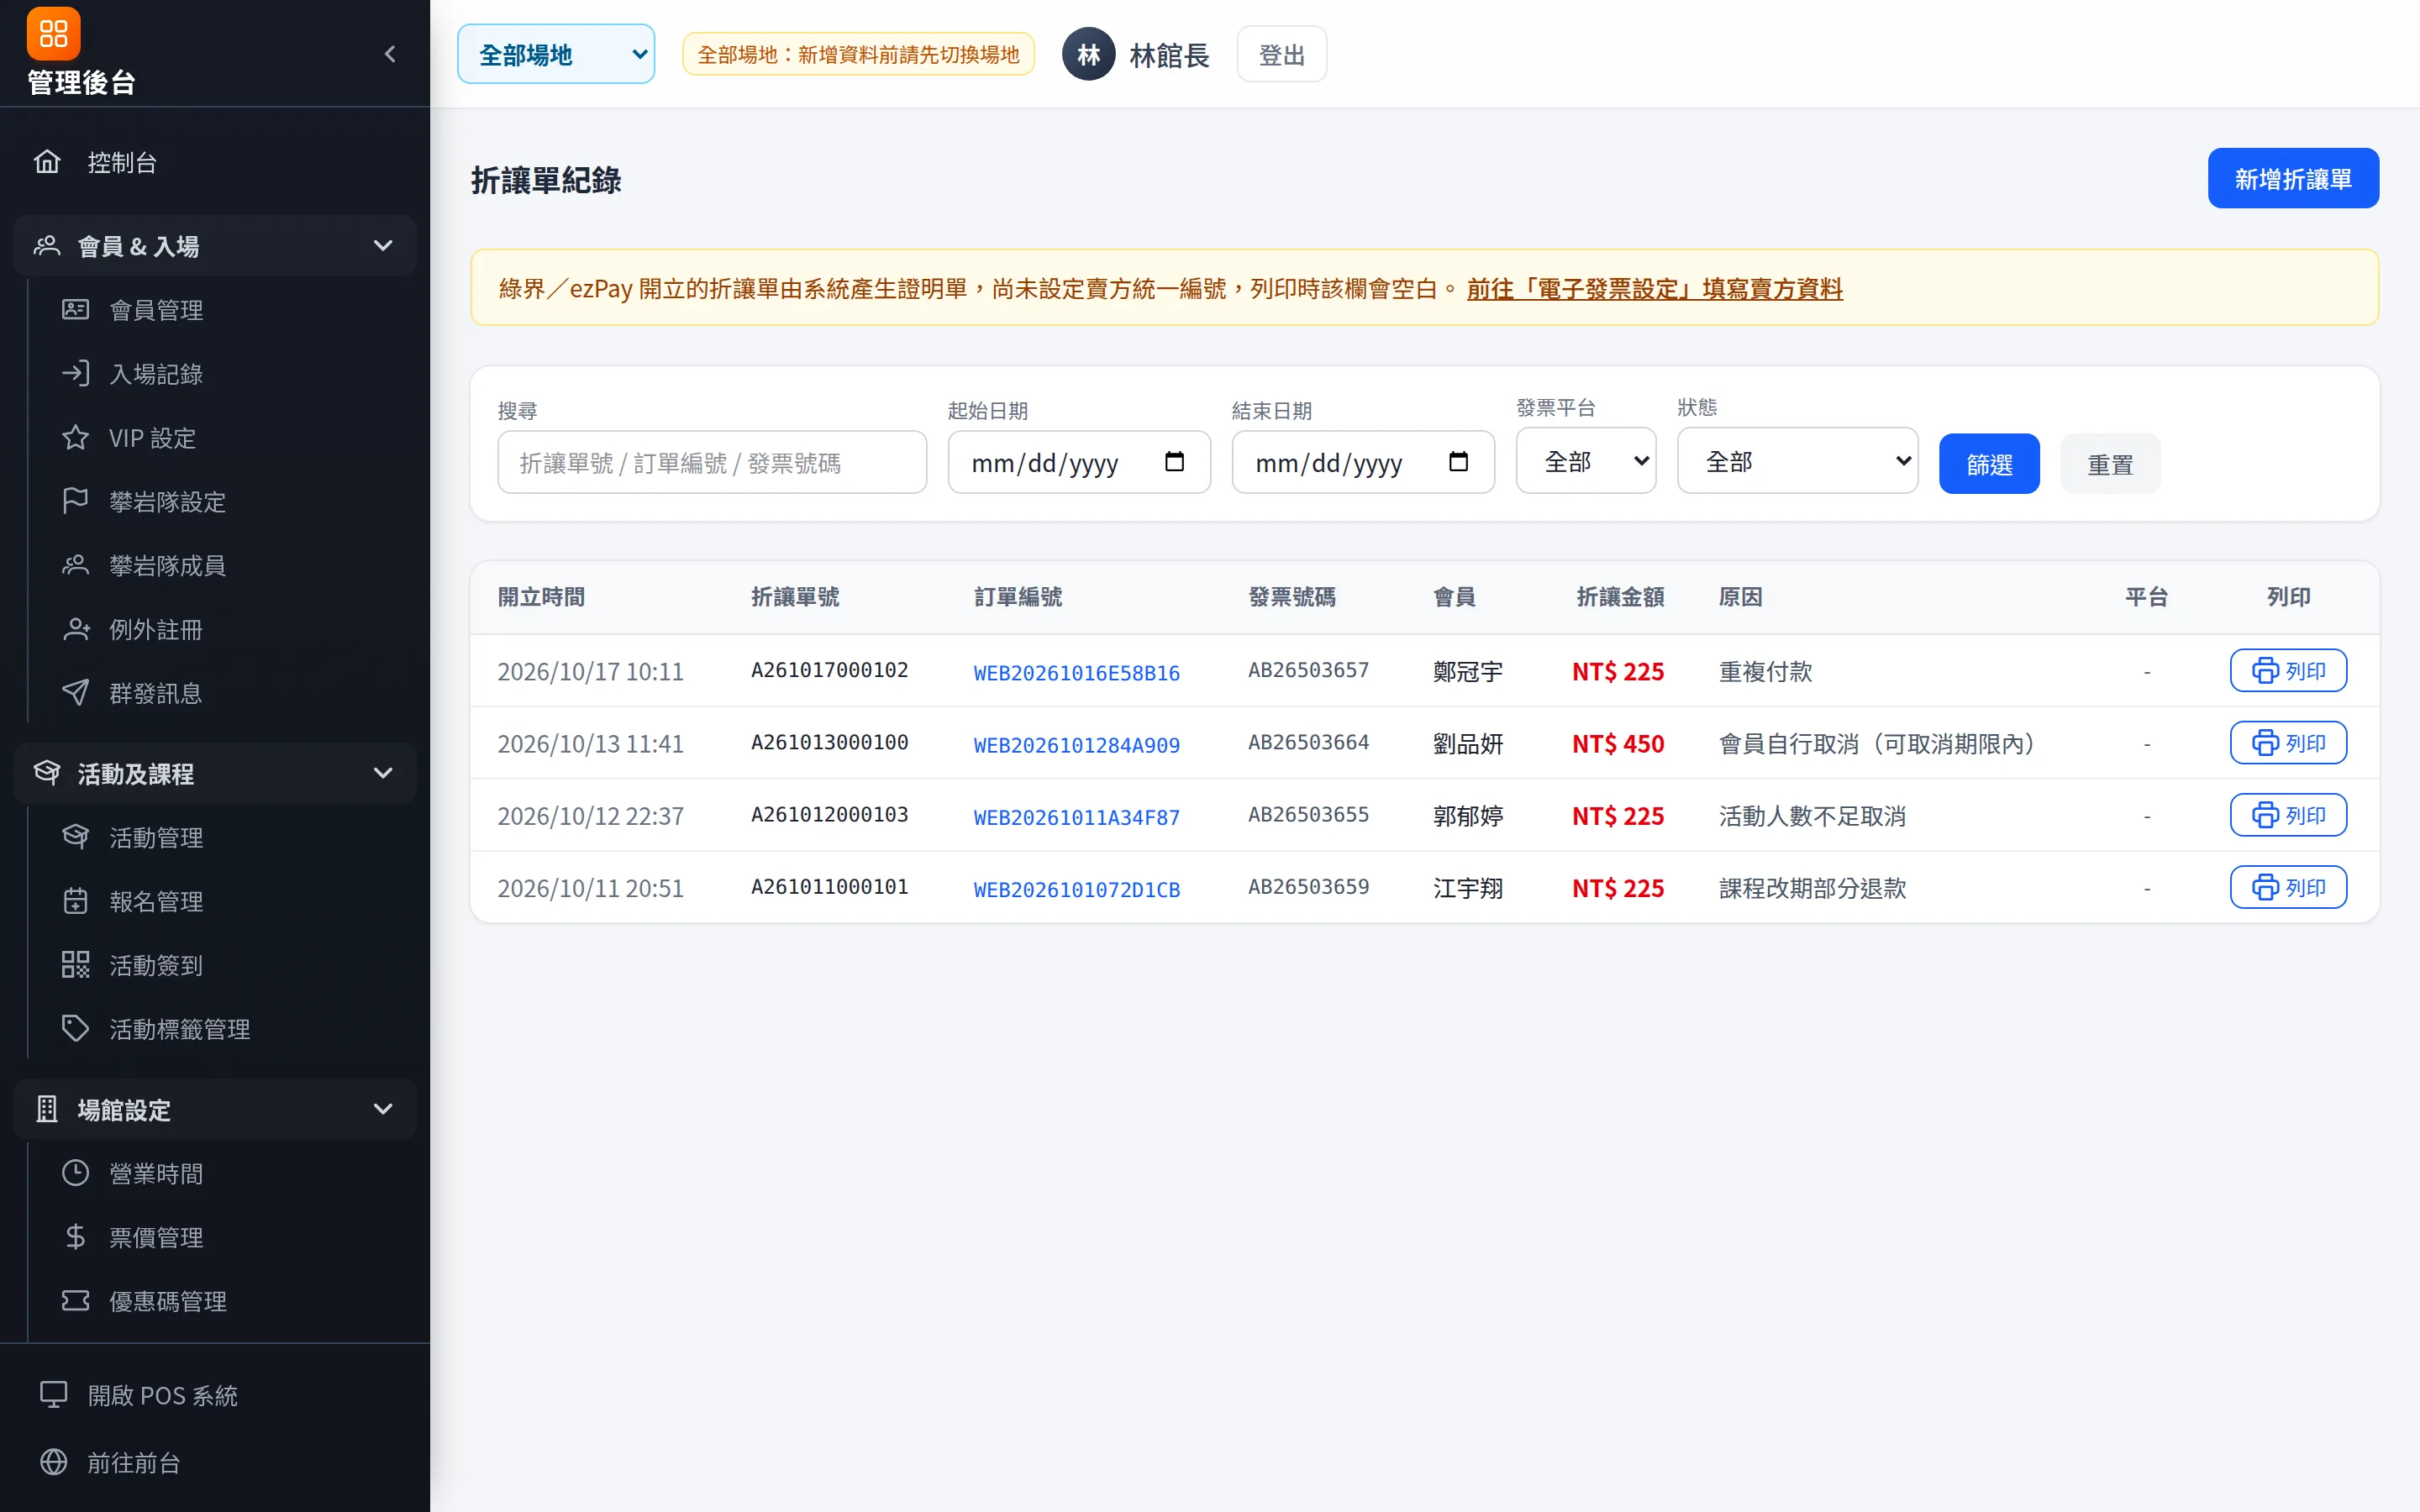Click the 篩選 filter button

coord(1989,464)
